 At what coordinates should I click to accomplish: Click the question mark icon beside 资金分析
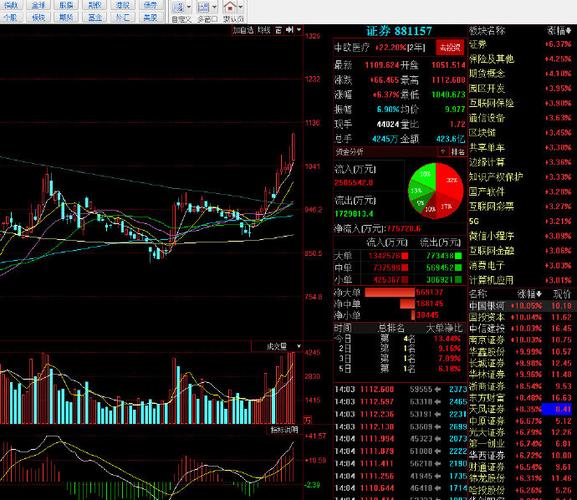pyautogui.click(x=443, y=151)
